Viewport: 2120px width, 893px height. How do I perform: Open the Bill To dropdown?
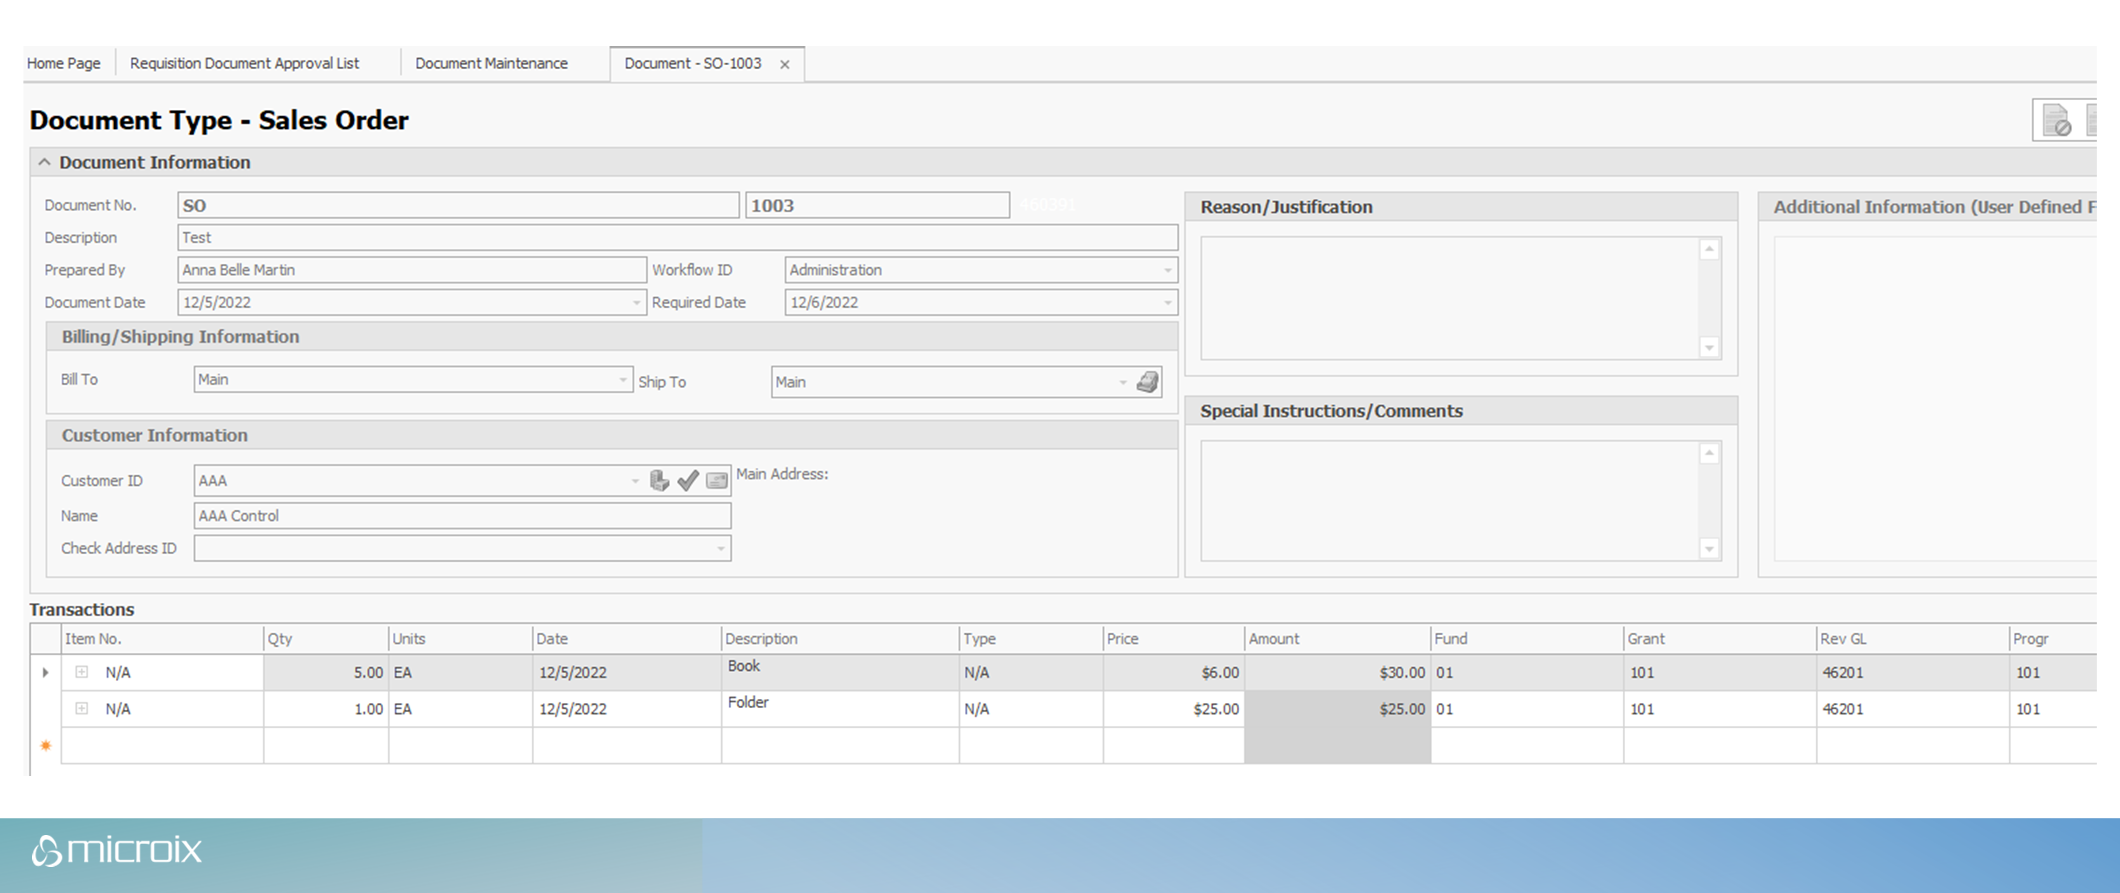pyautogui.click(x=622, y=380)
